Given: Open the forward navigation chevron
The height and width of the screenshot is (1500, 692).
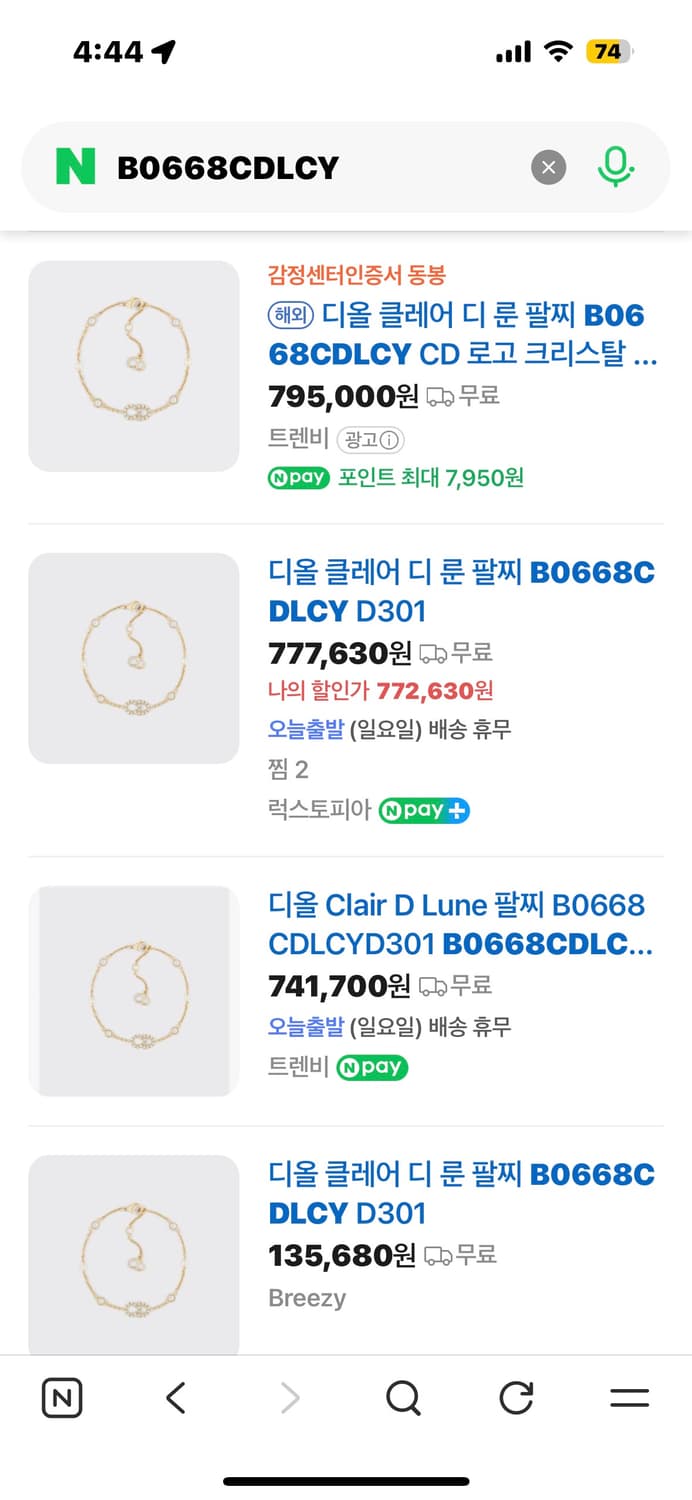Looking at the screenshot, I should [x=289, y=1398].
